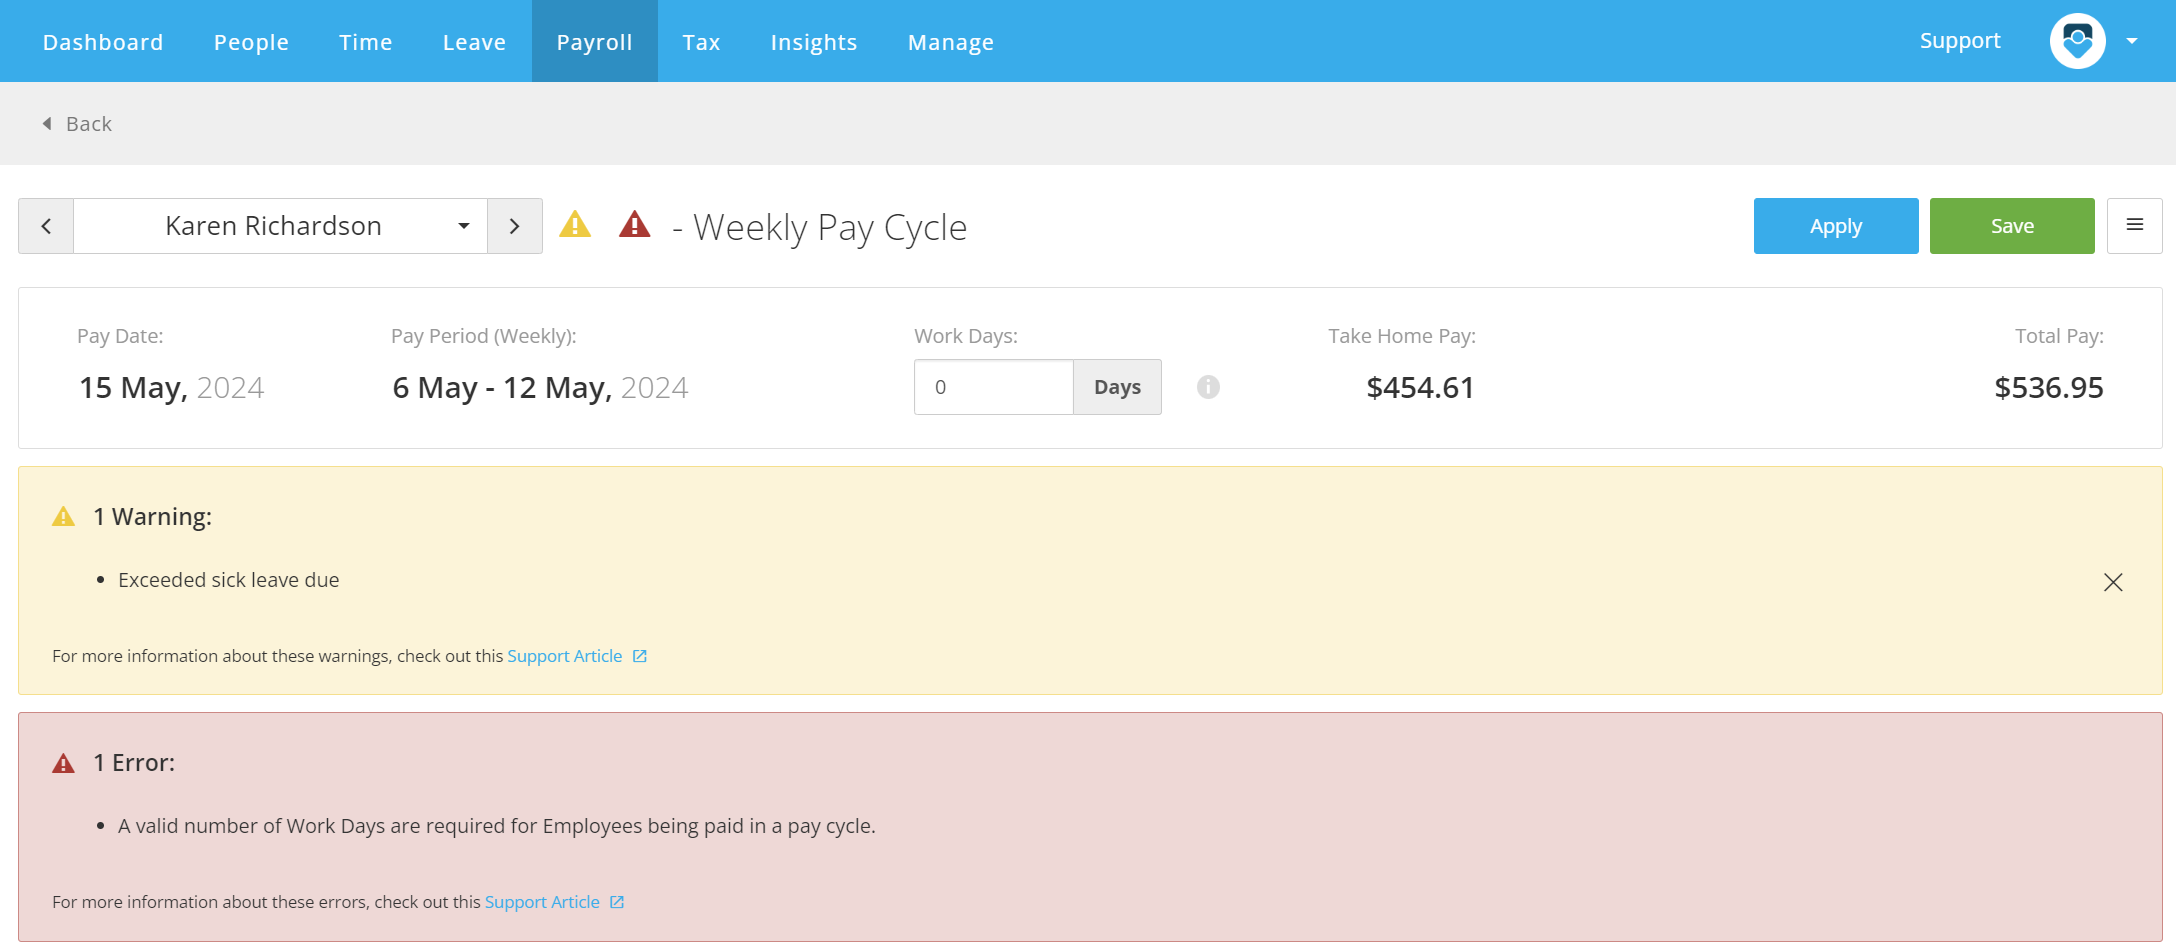Click the Weekly Pay Cycle heading

[830, 228]
